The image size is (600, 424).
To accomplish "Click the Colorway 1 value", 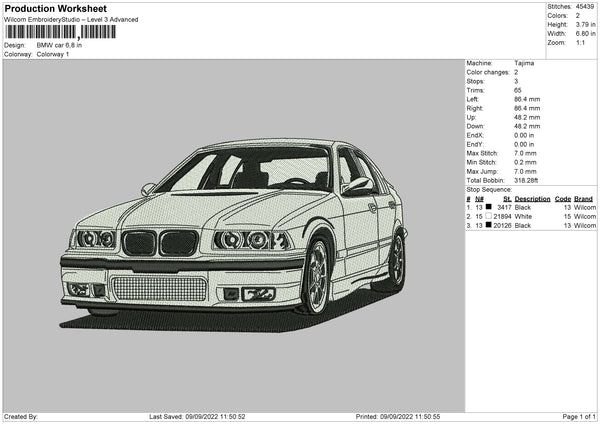I will [x=53, y=54].
